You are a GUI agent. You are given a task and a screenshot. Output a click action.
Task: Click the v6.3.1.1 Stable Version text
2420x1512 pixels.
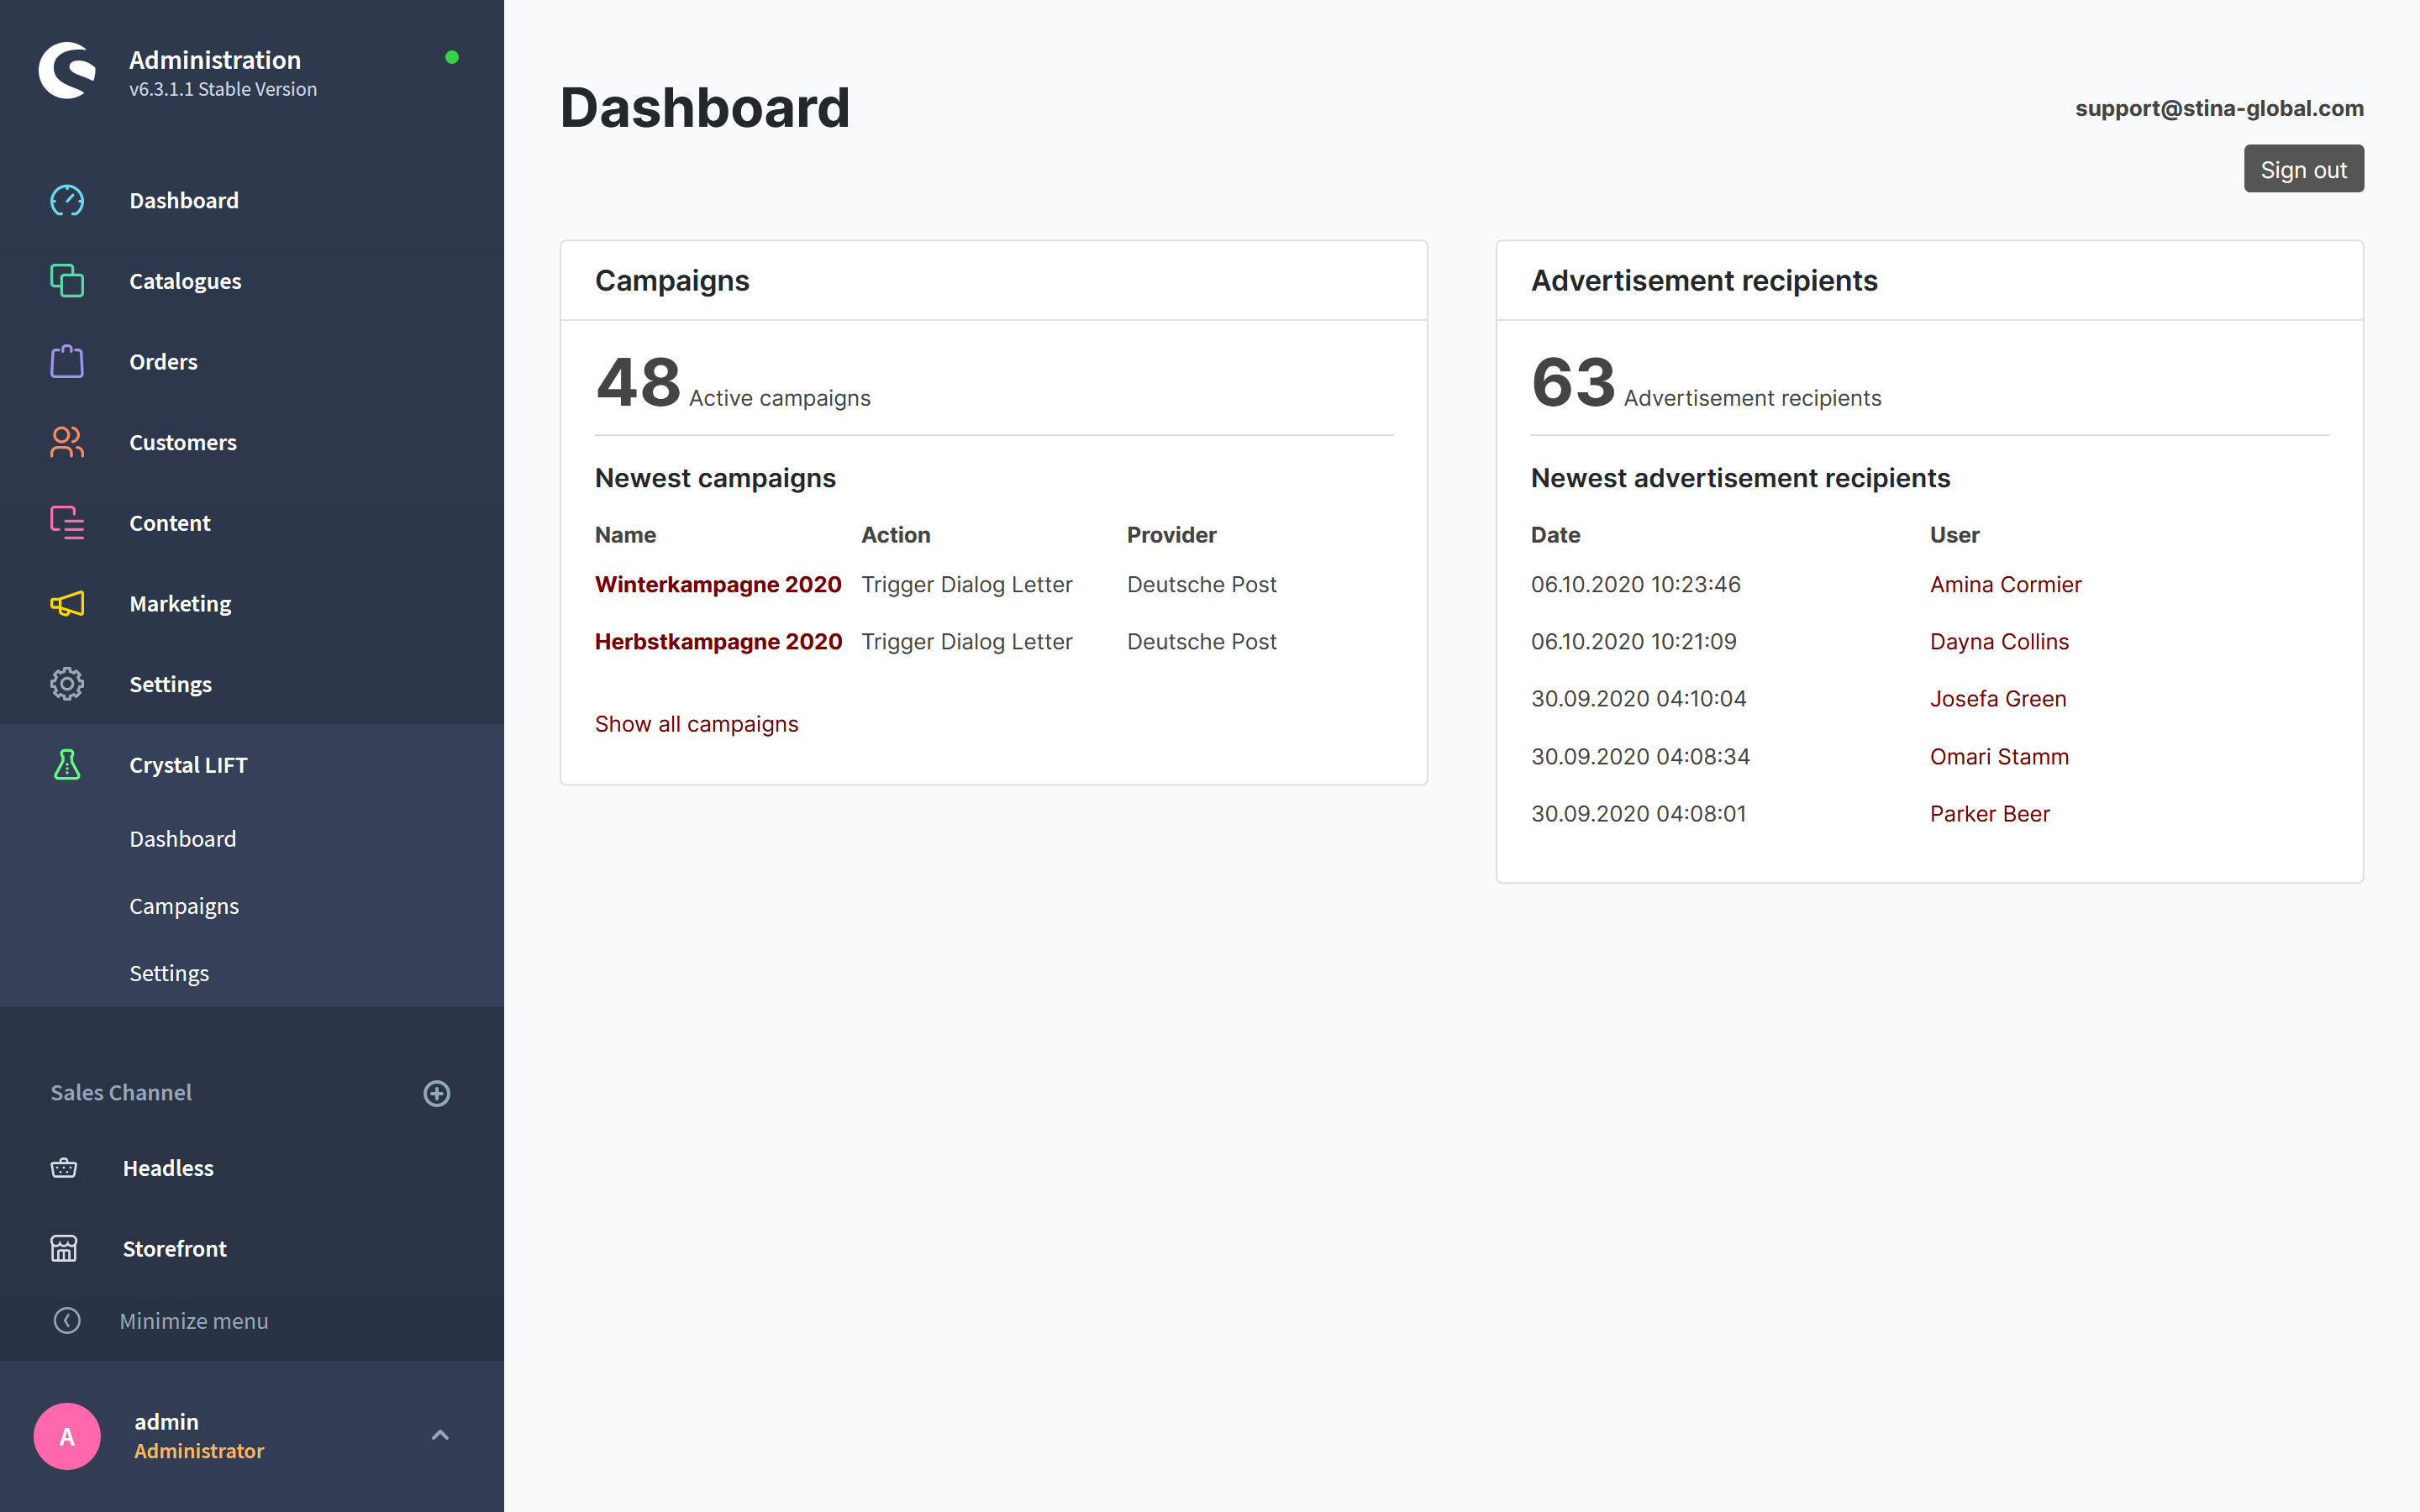pyautogui.click(x=223, y=89)
